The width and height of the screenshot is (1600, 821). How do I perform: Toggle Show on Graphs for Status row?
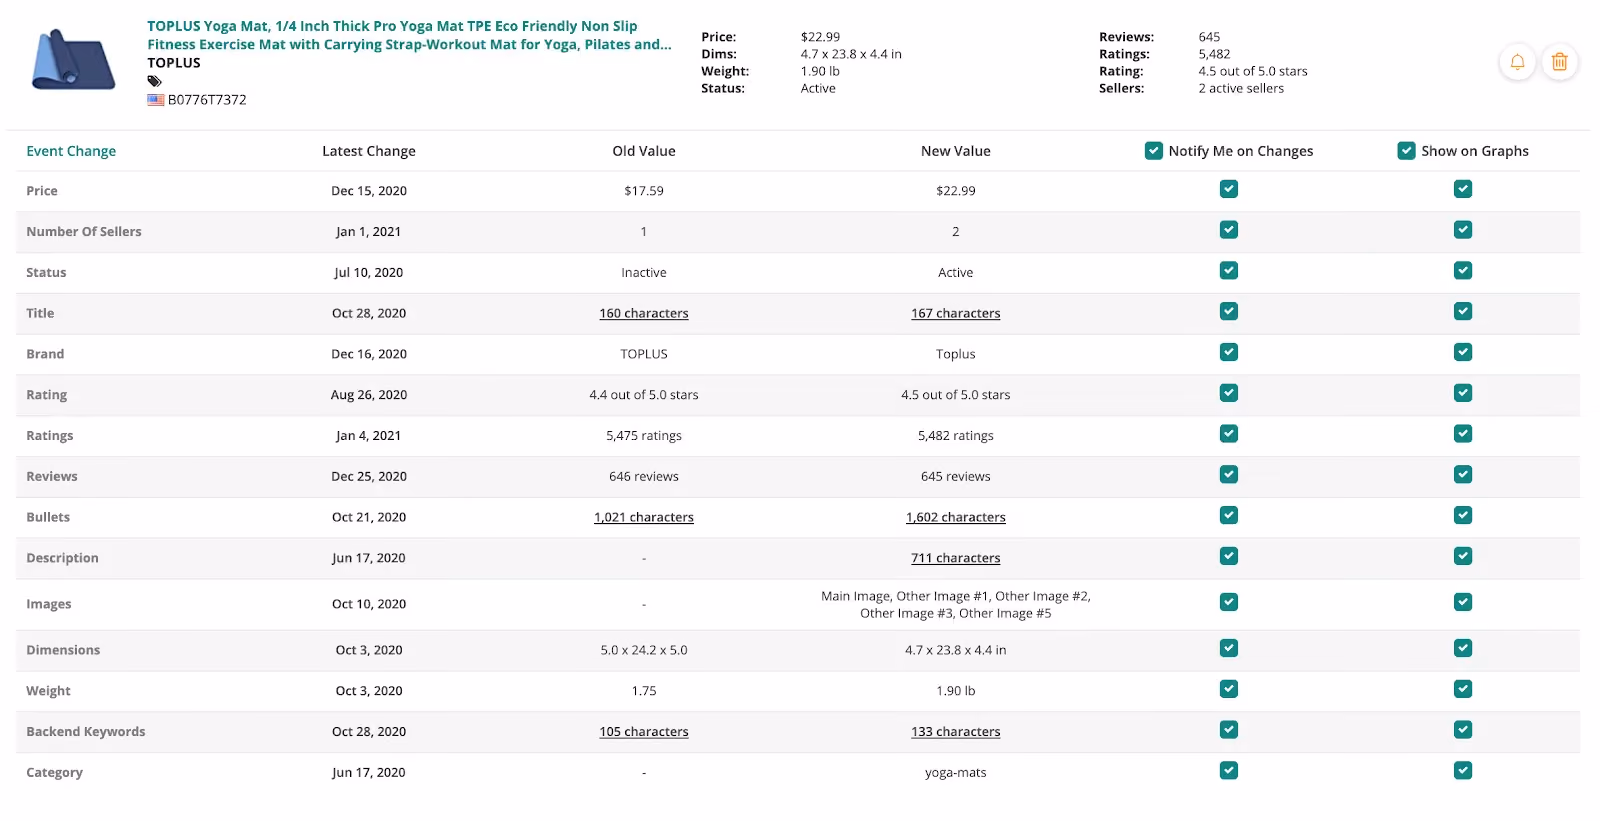1463,271
